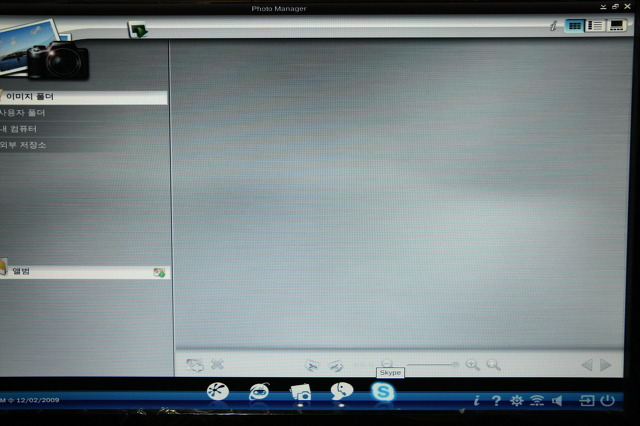Rotate image right icon
The width and height of the screenshot is (640, 426).
(336, 365)
